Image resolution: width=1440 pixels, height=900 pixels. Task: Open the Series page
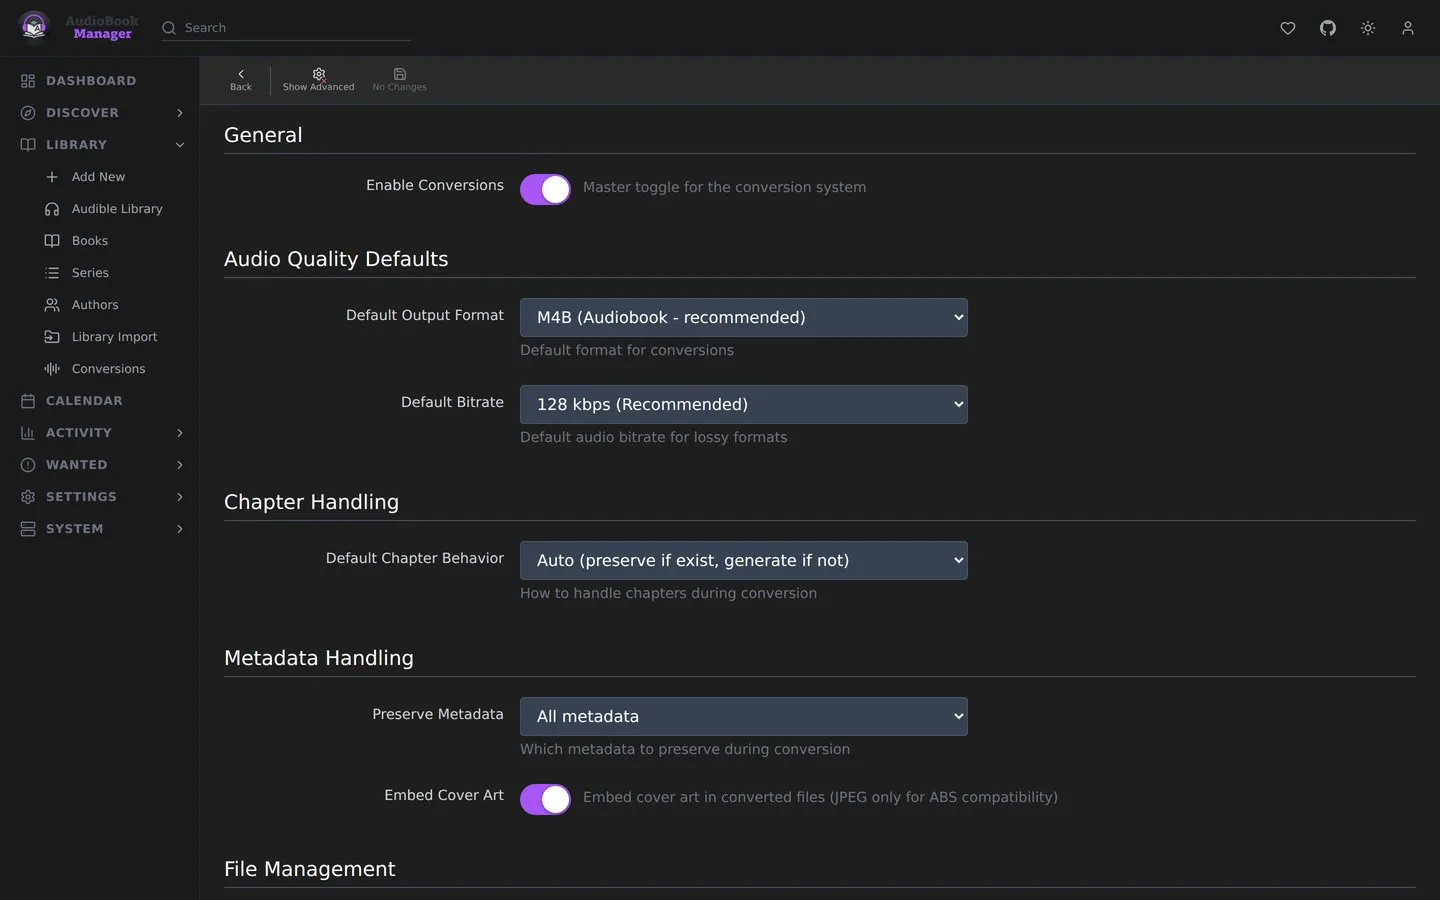coord(90,273)
